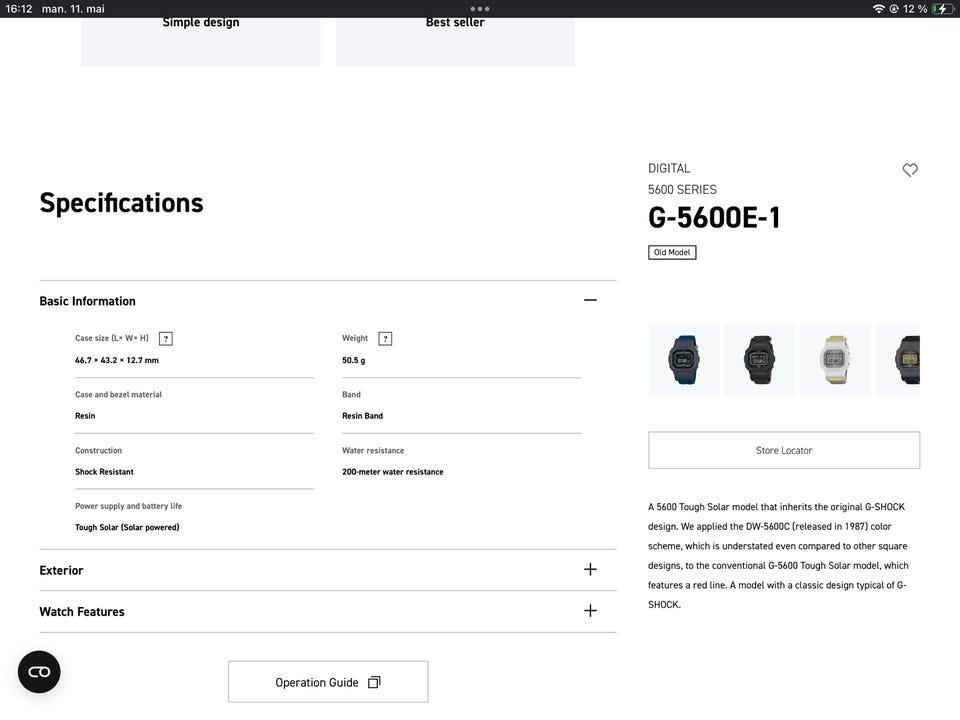Image resolution: width=960 pixels, height=720 pixels.
Task: Open the Best seller card
Action: pos(455,42)
